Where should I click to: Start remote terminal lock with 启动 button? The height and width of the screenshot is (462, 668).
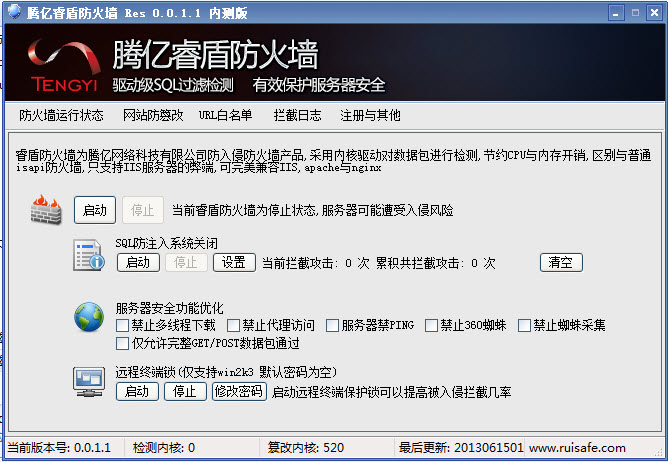click(137, 391)
